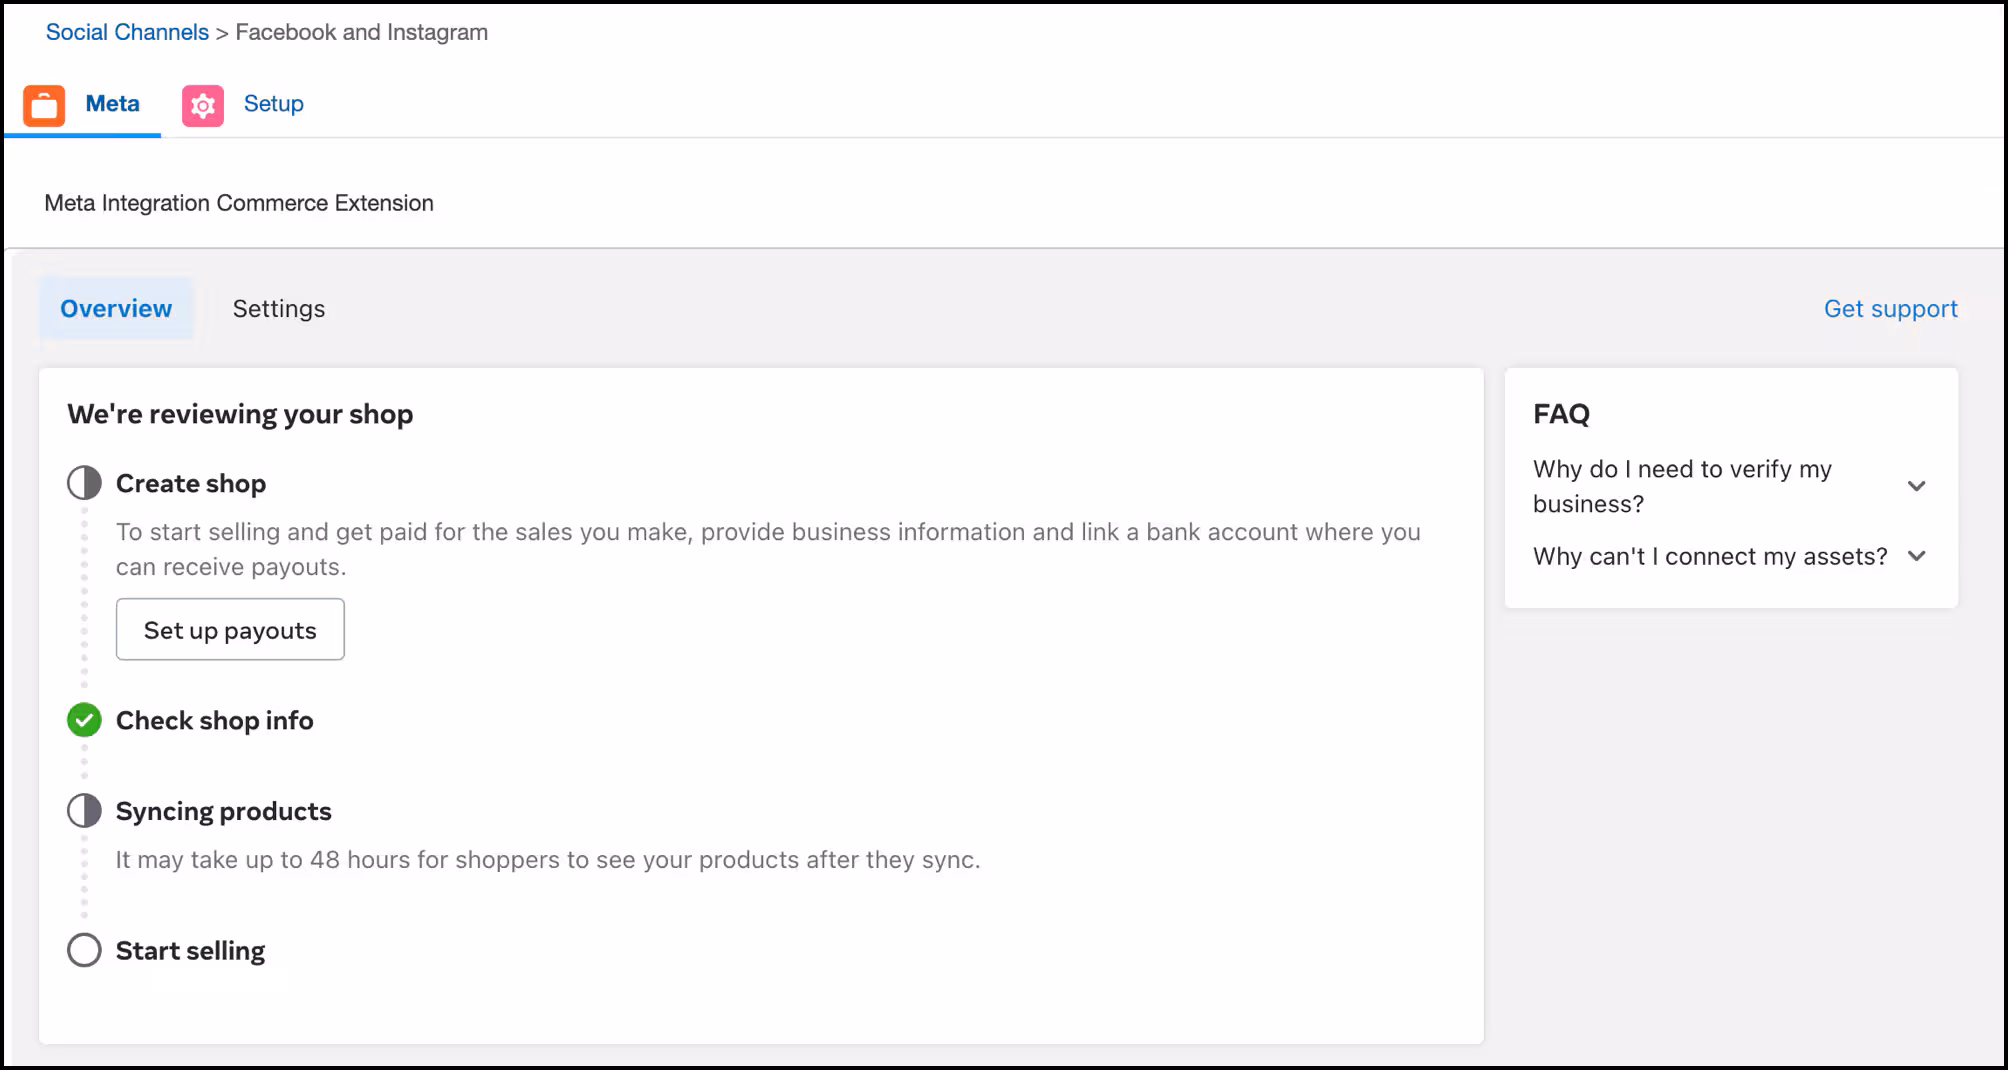Click 'Meta Integration Commerce Extension' heading
Screen dimensions: 2008x1070
[239, 203]
